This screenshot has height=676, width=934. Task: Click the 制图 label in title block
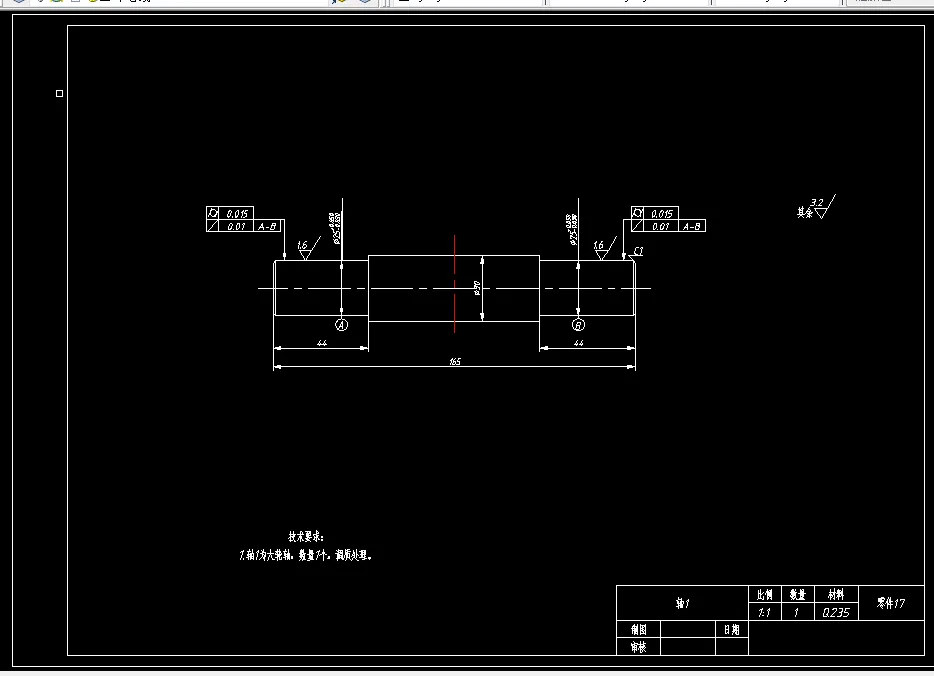(x=639, y=630)
